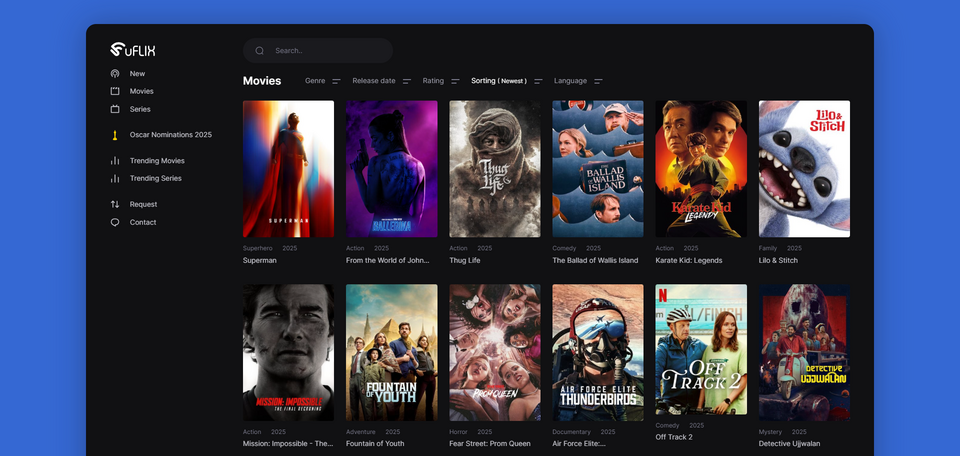
Task: Open the Rating filter dropdown icon
Action: [x=455, y=81]
